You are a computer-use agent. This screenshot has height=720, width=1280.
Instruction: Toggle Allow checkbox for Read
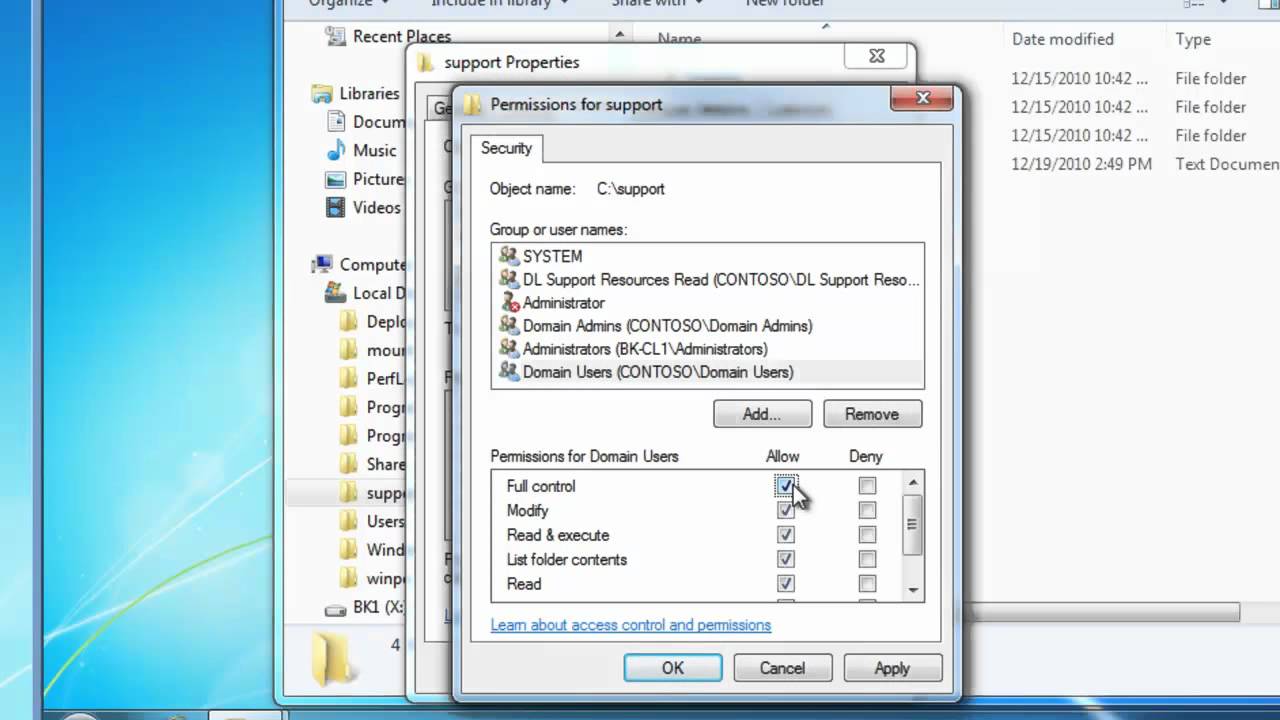click(786, 584)
